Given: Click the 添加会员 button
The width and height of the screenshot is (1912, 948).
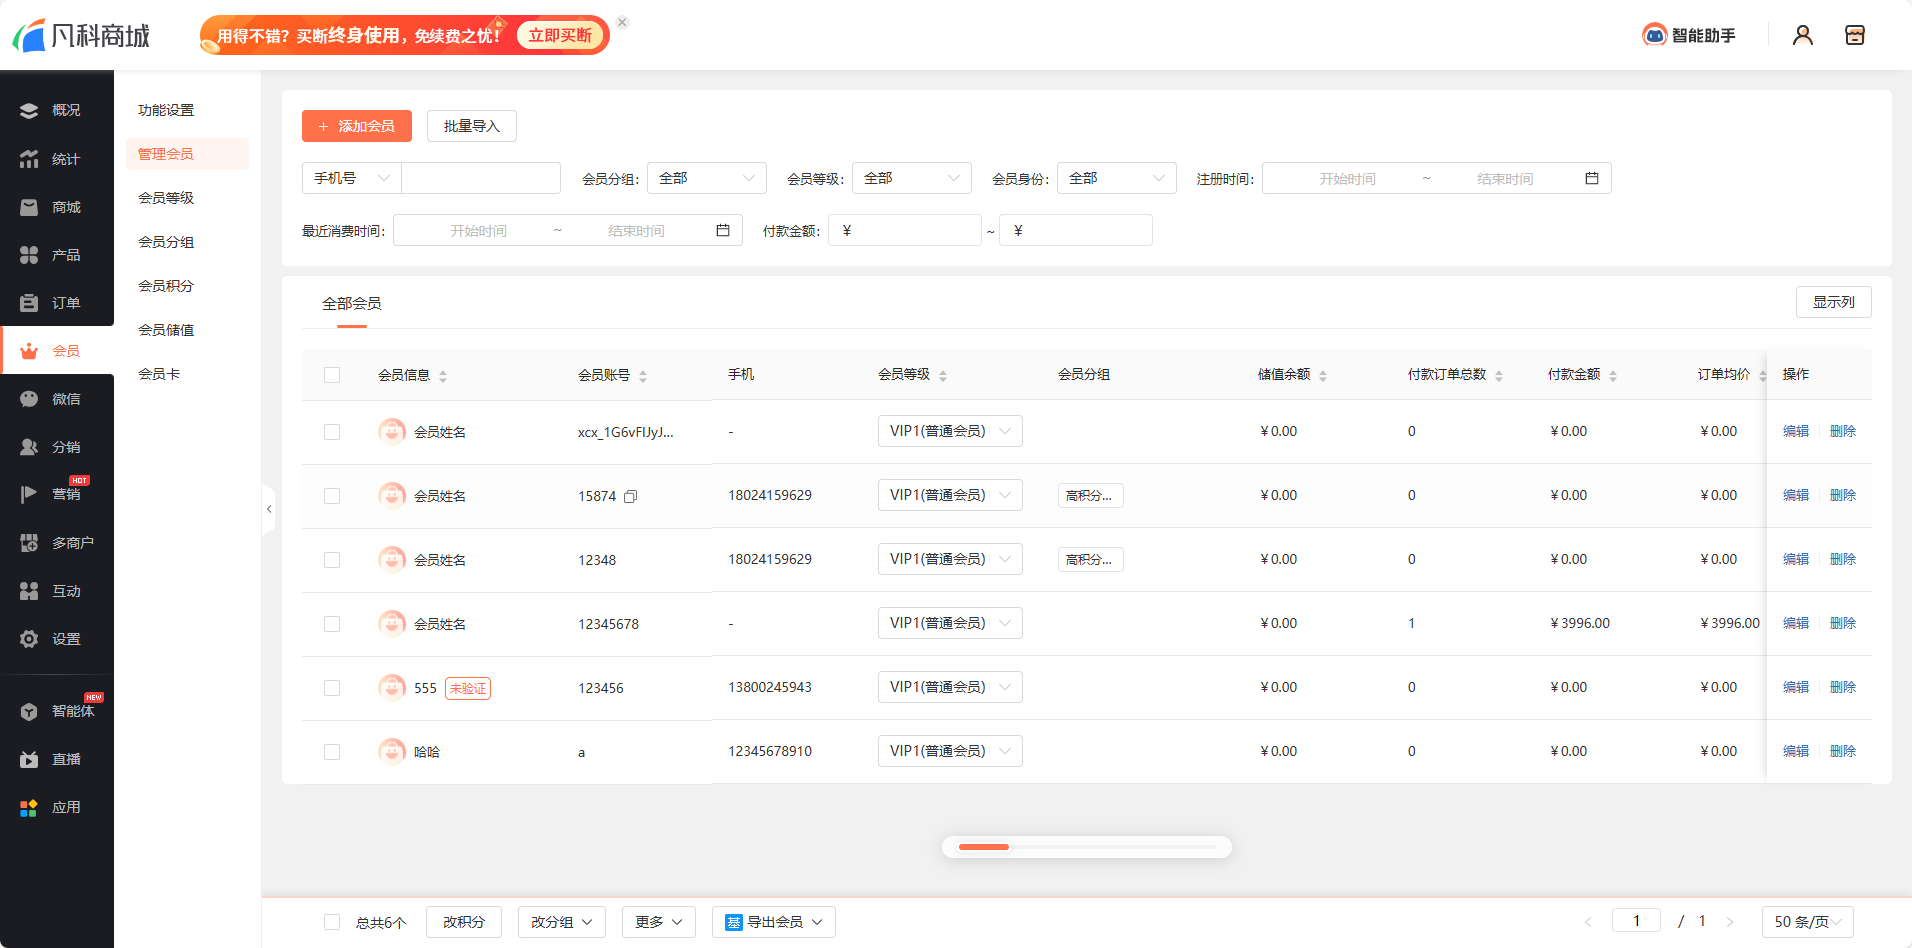Looking at the screenshot, I should tap(357, 126).
